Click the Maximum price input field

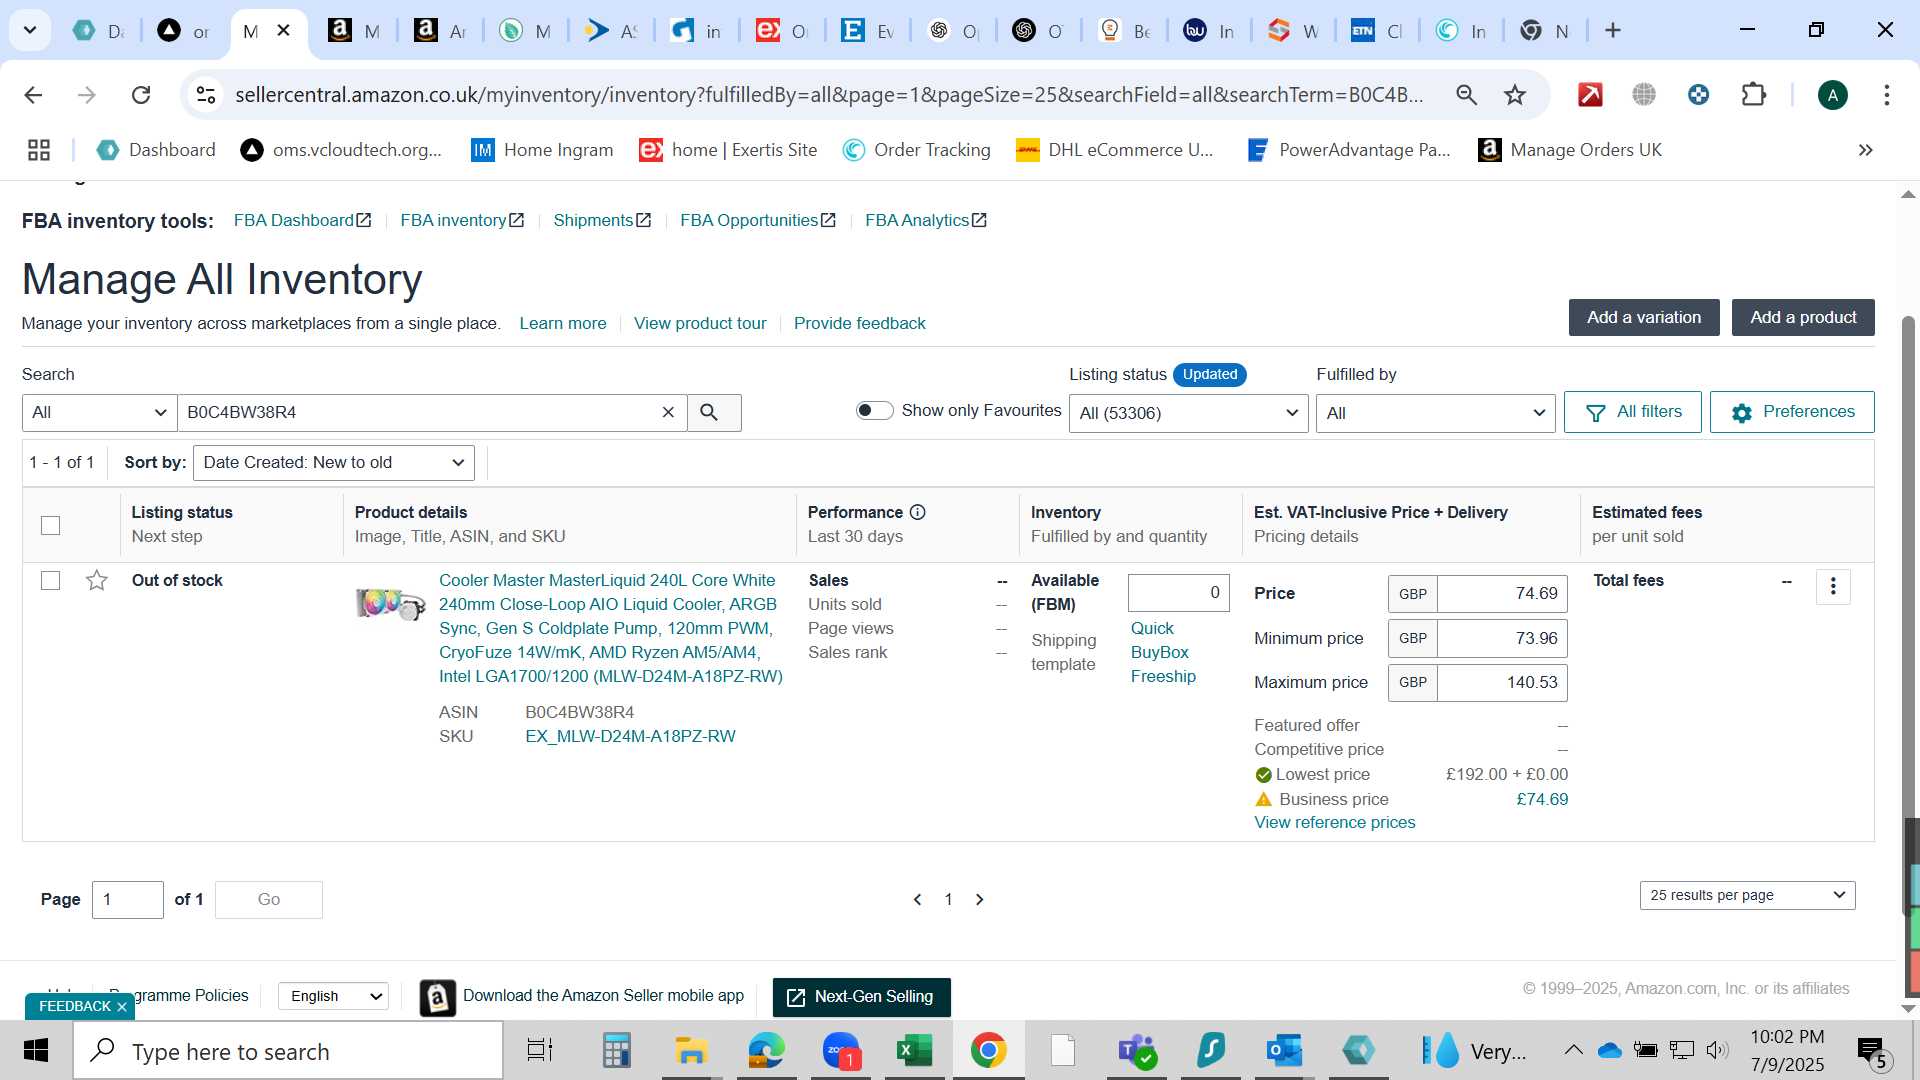click(x=1502, y=682)
